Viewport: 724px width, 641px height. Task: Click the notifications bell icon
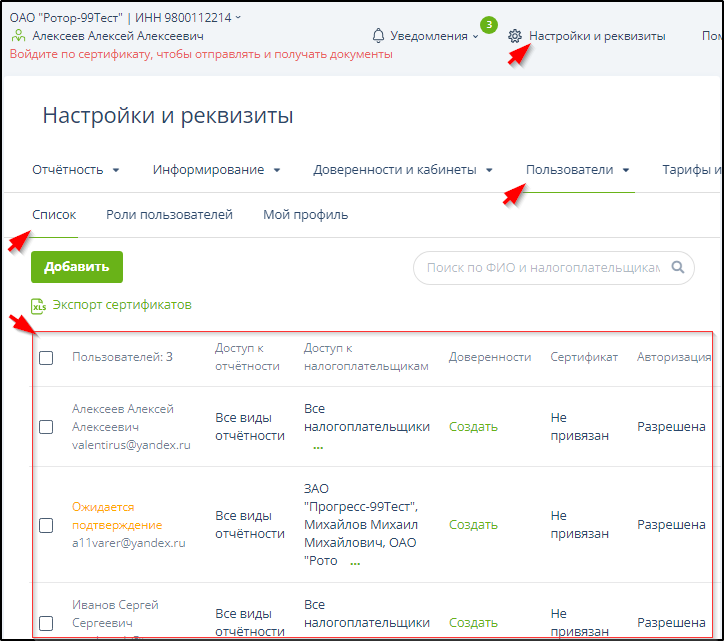[x=378, y=36]
